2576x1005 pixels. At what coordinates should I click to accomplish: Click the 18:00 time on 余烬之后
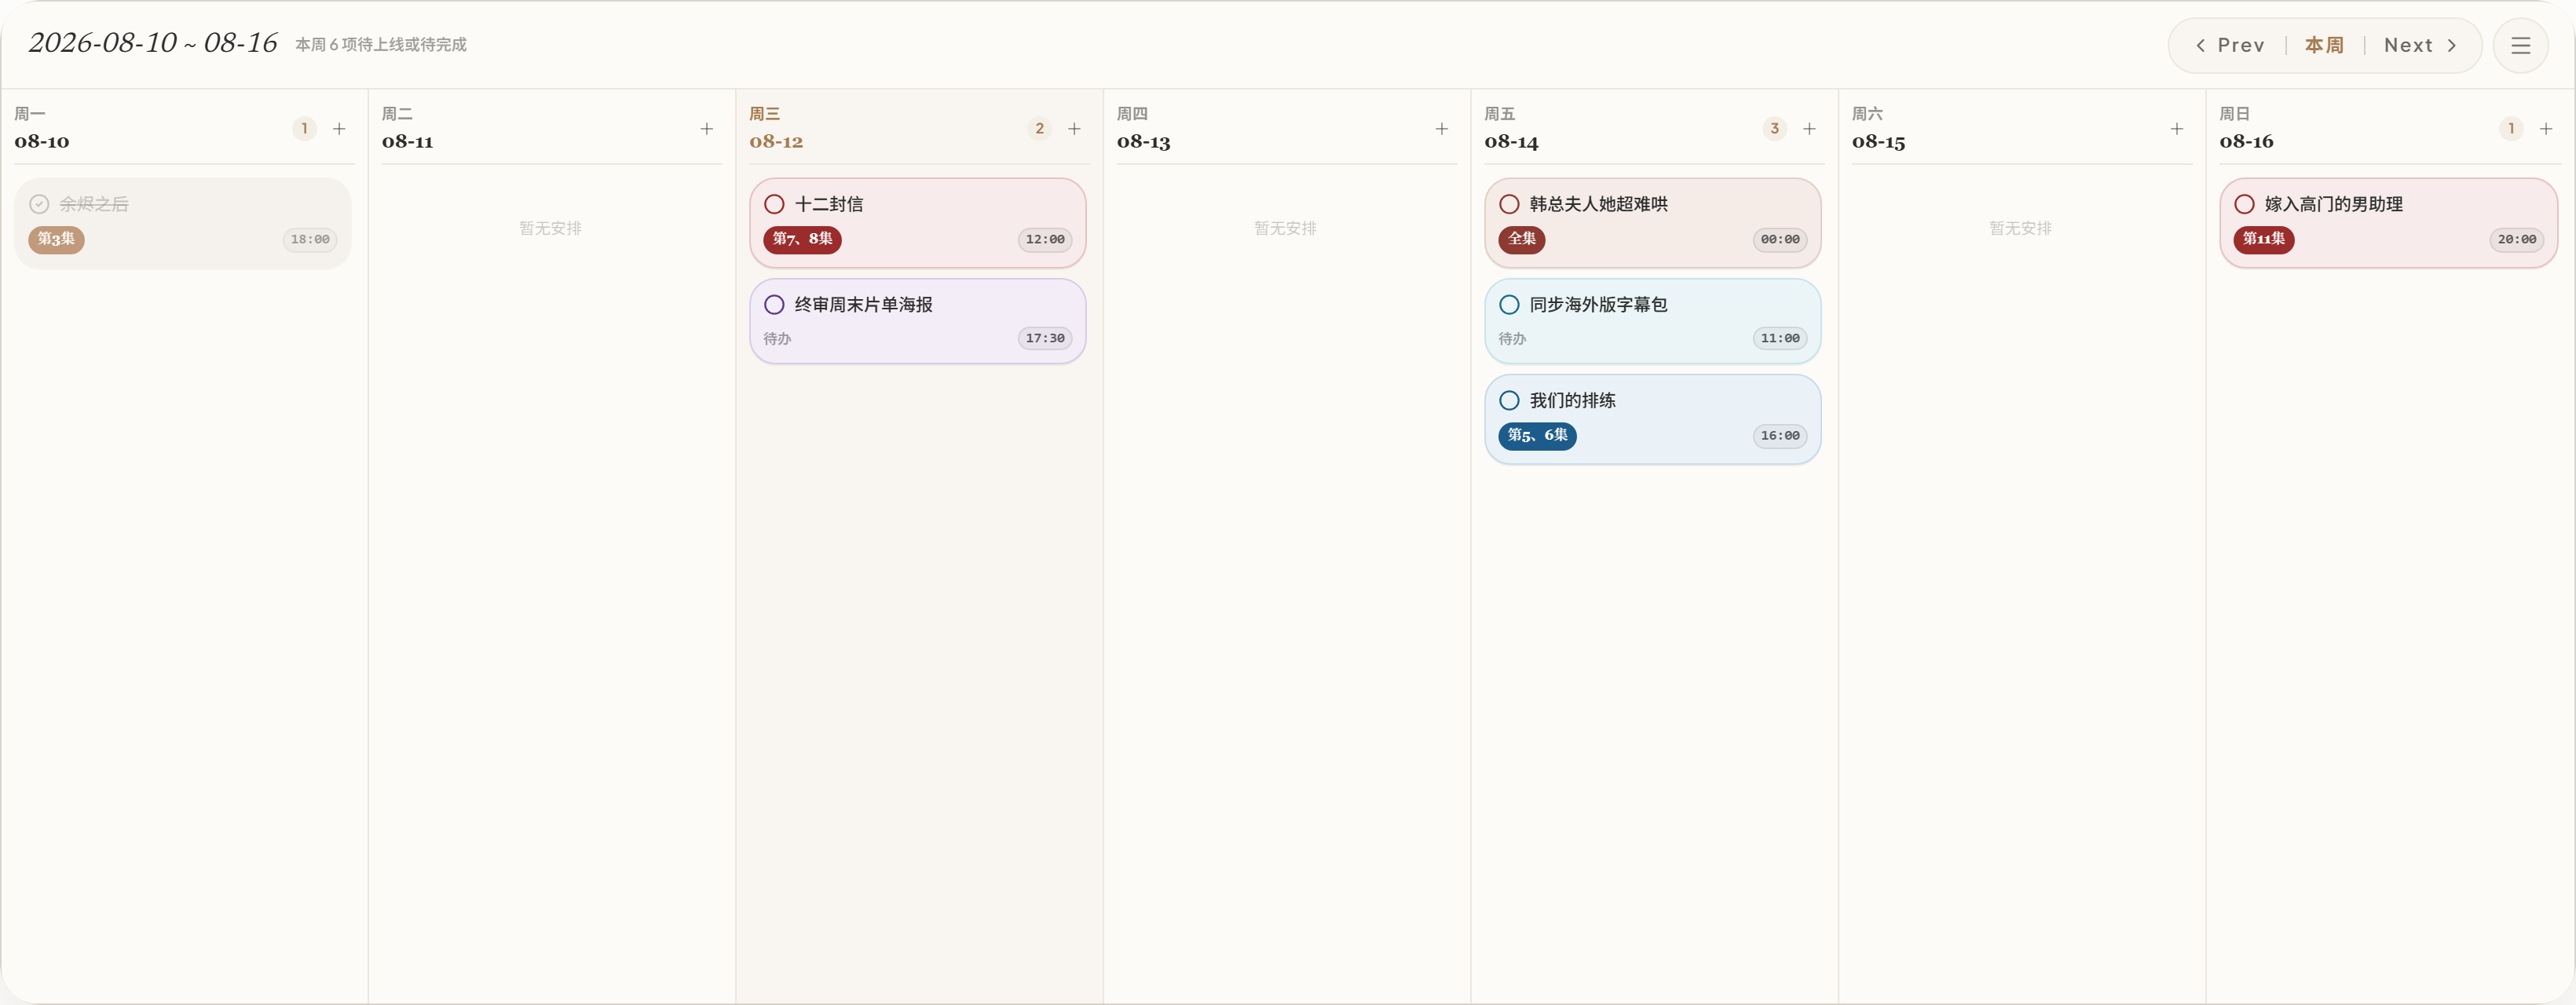point(310,240)
